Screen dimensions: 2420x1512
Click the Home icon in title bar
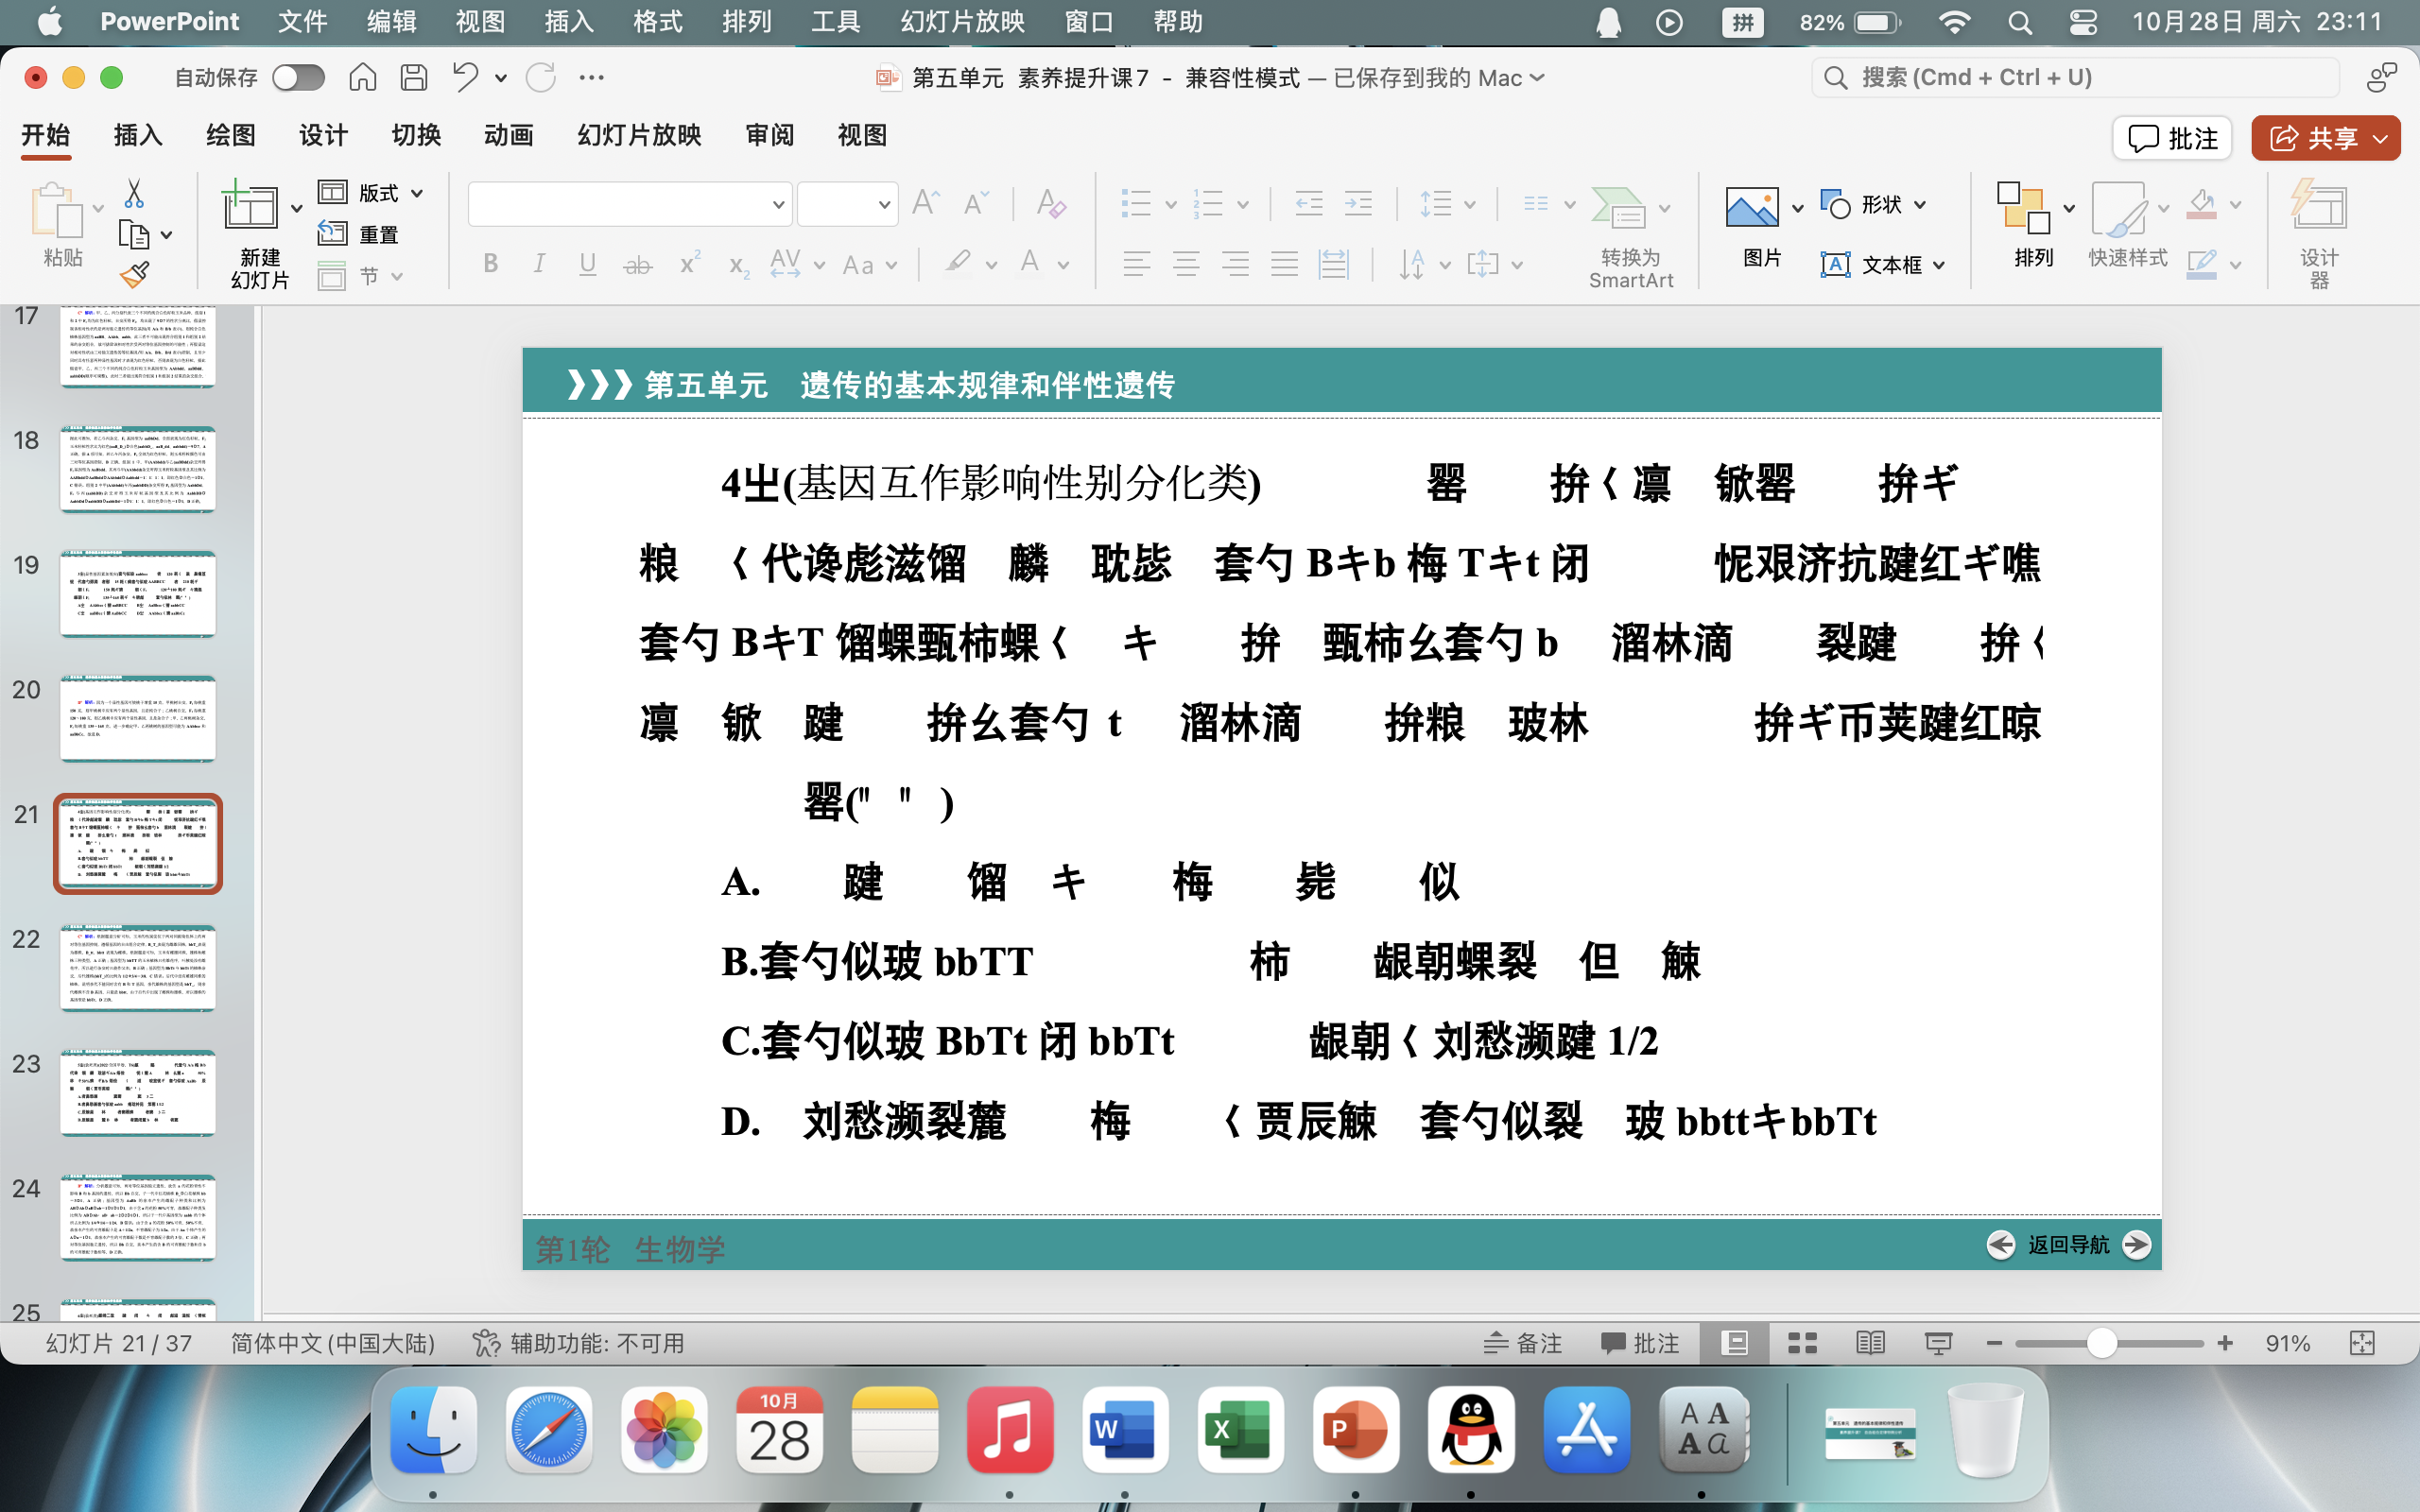(363, 77)
